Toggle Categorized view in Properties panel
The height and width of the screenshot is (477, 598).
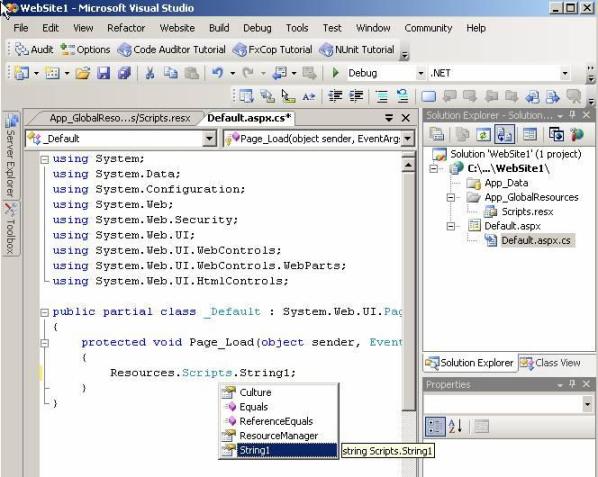click(x=435, y=426)
